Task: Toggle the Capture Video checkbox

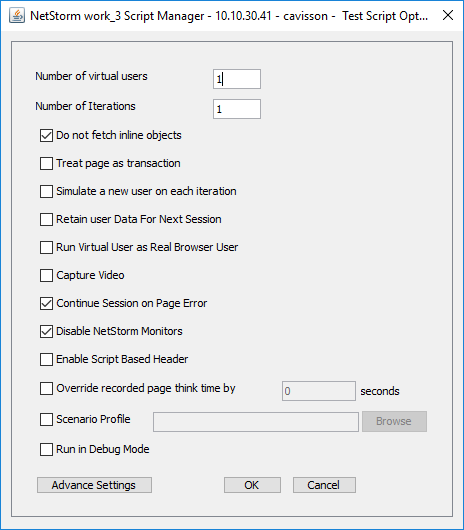Action: 46,276
